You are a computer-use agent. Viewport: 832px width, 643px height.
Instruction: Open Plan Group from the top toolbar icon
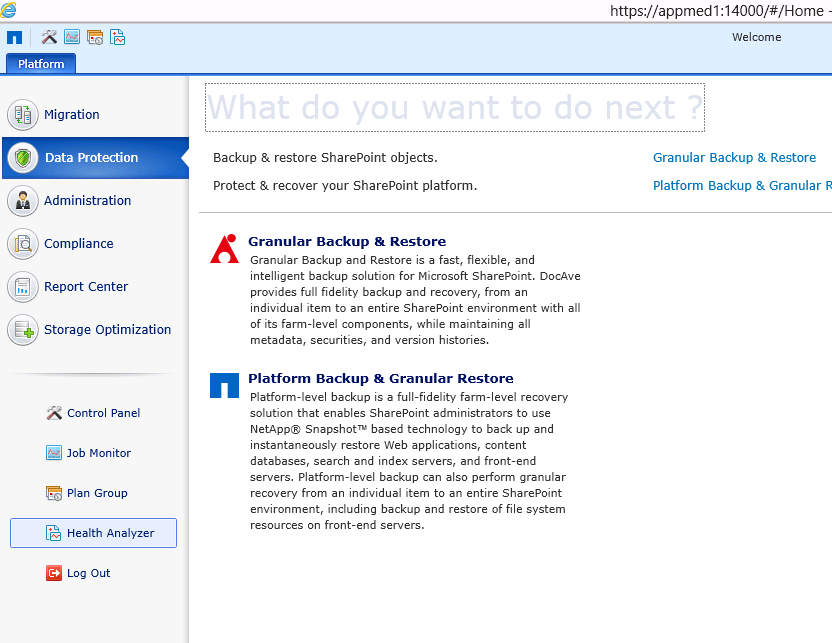(x=95, y=38)
